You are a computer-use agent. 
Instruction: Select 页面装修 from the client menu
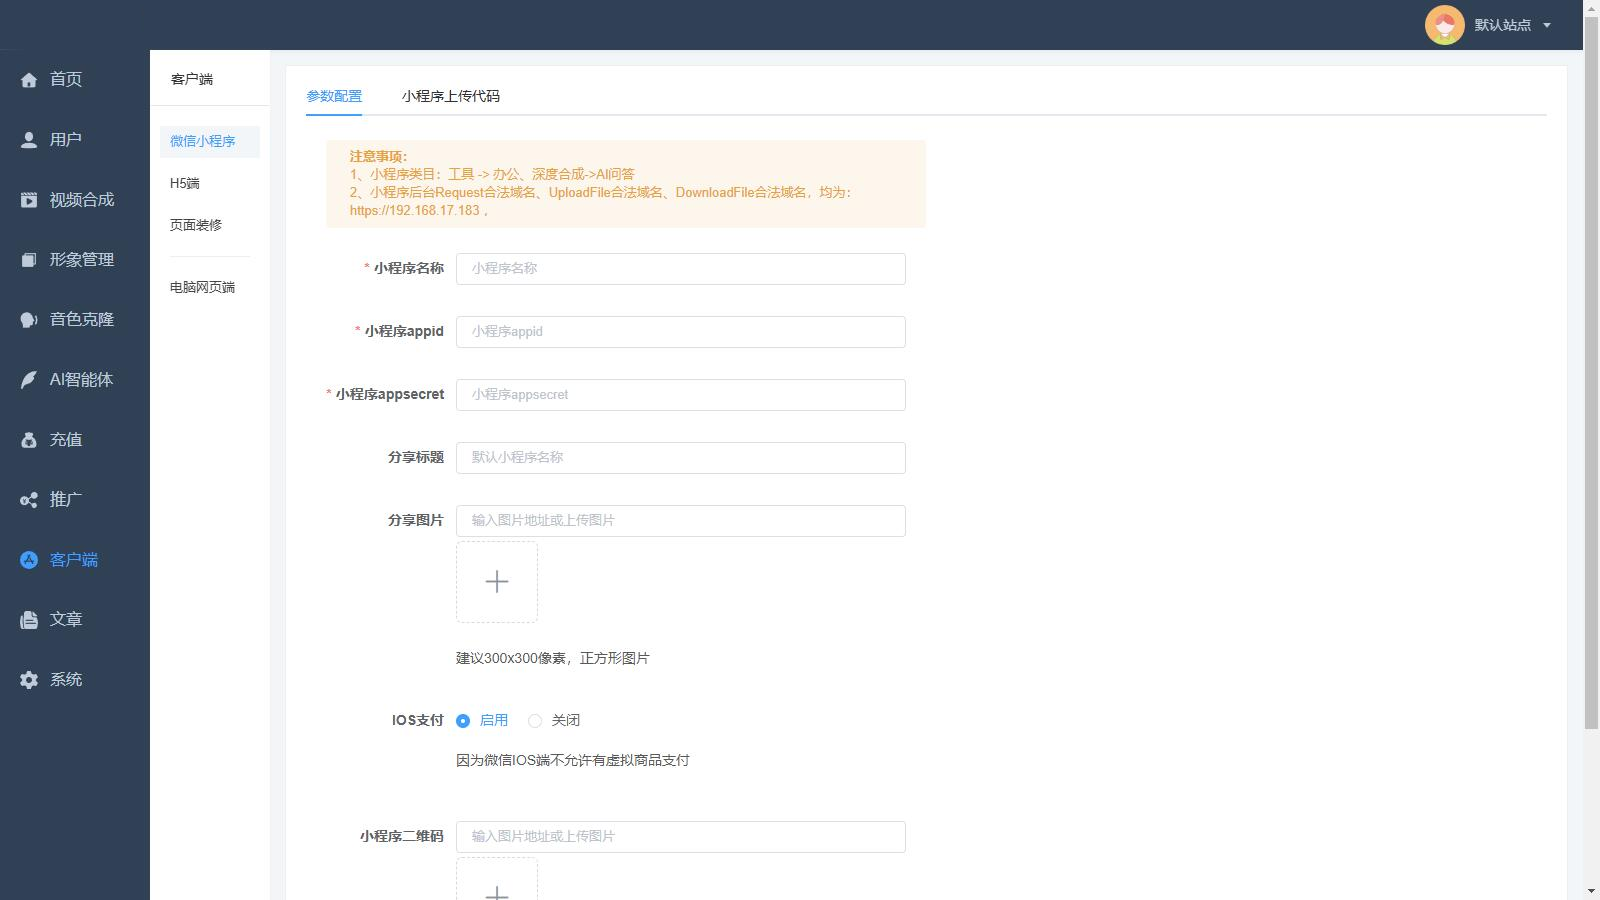(197, 225)
